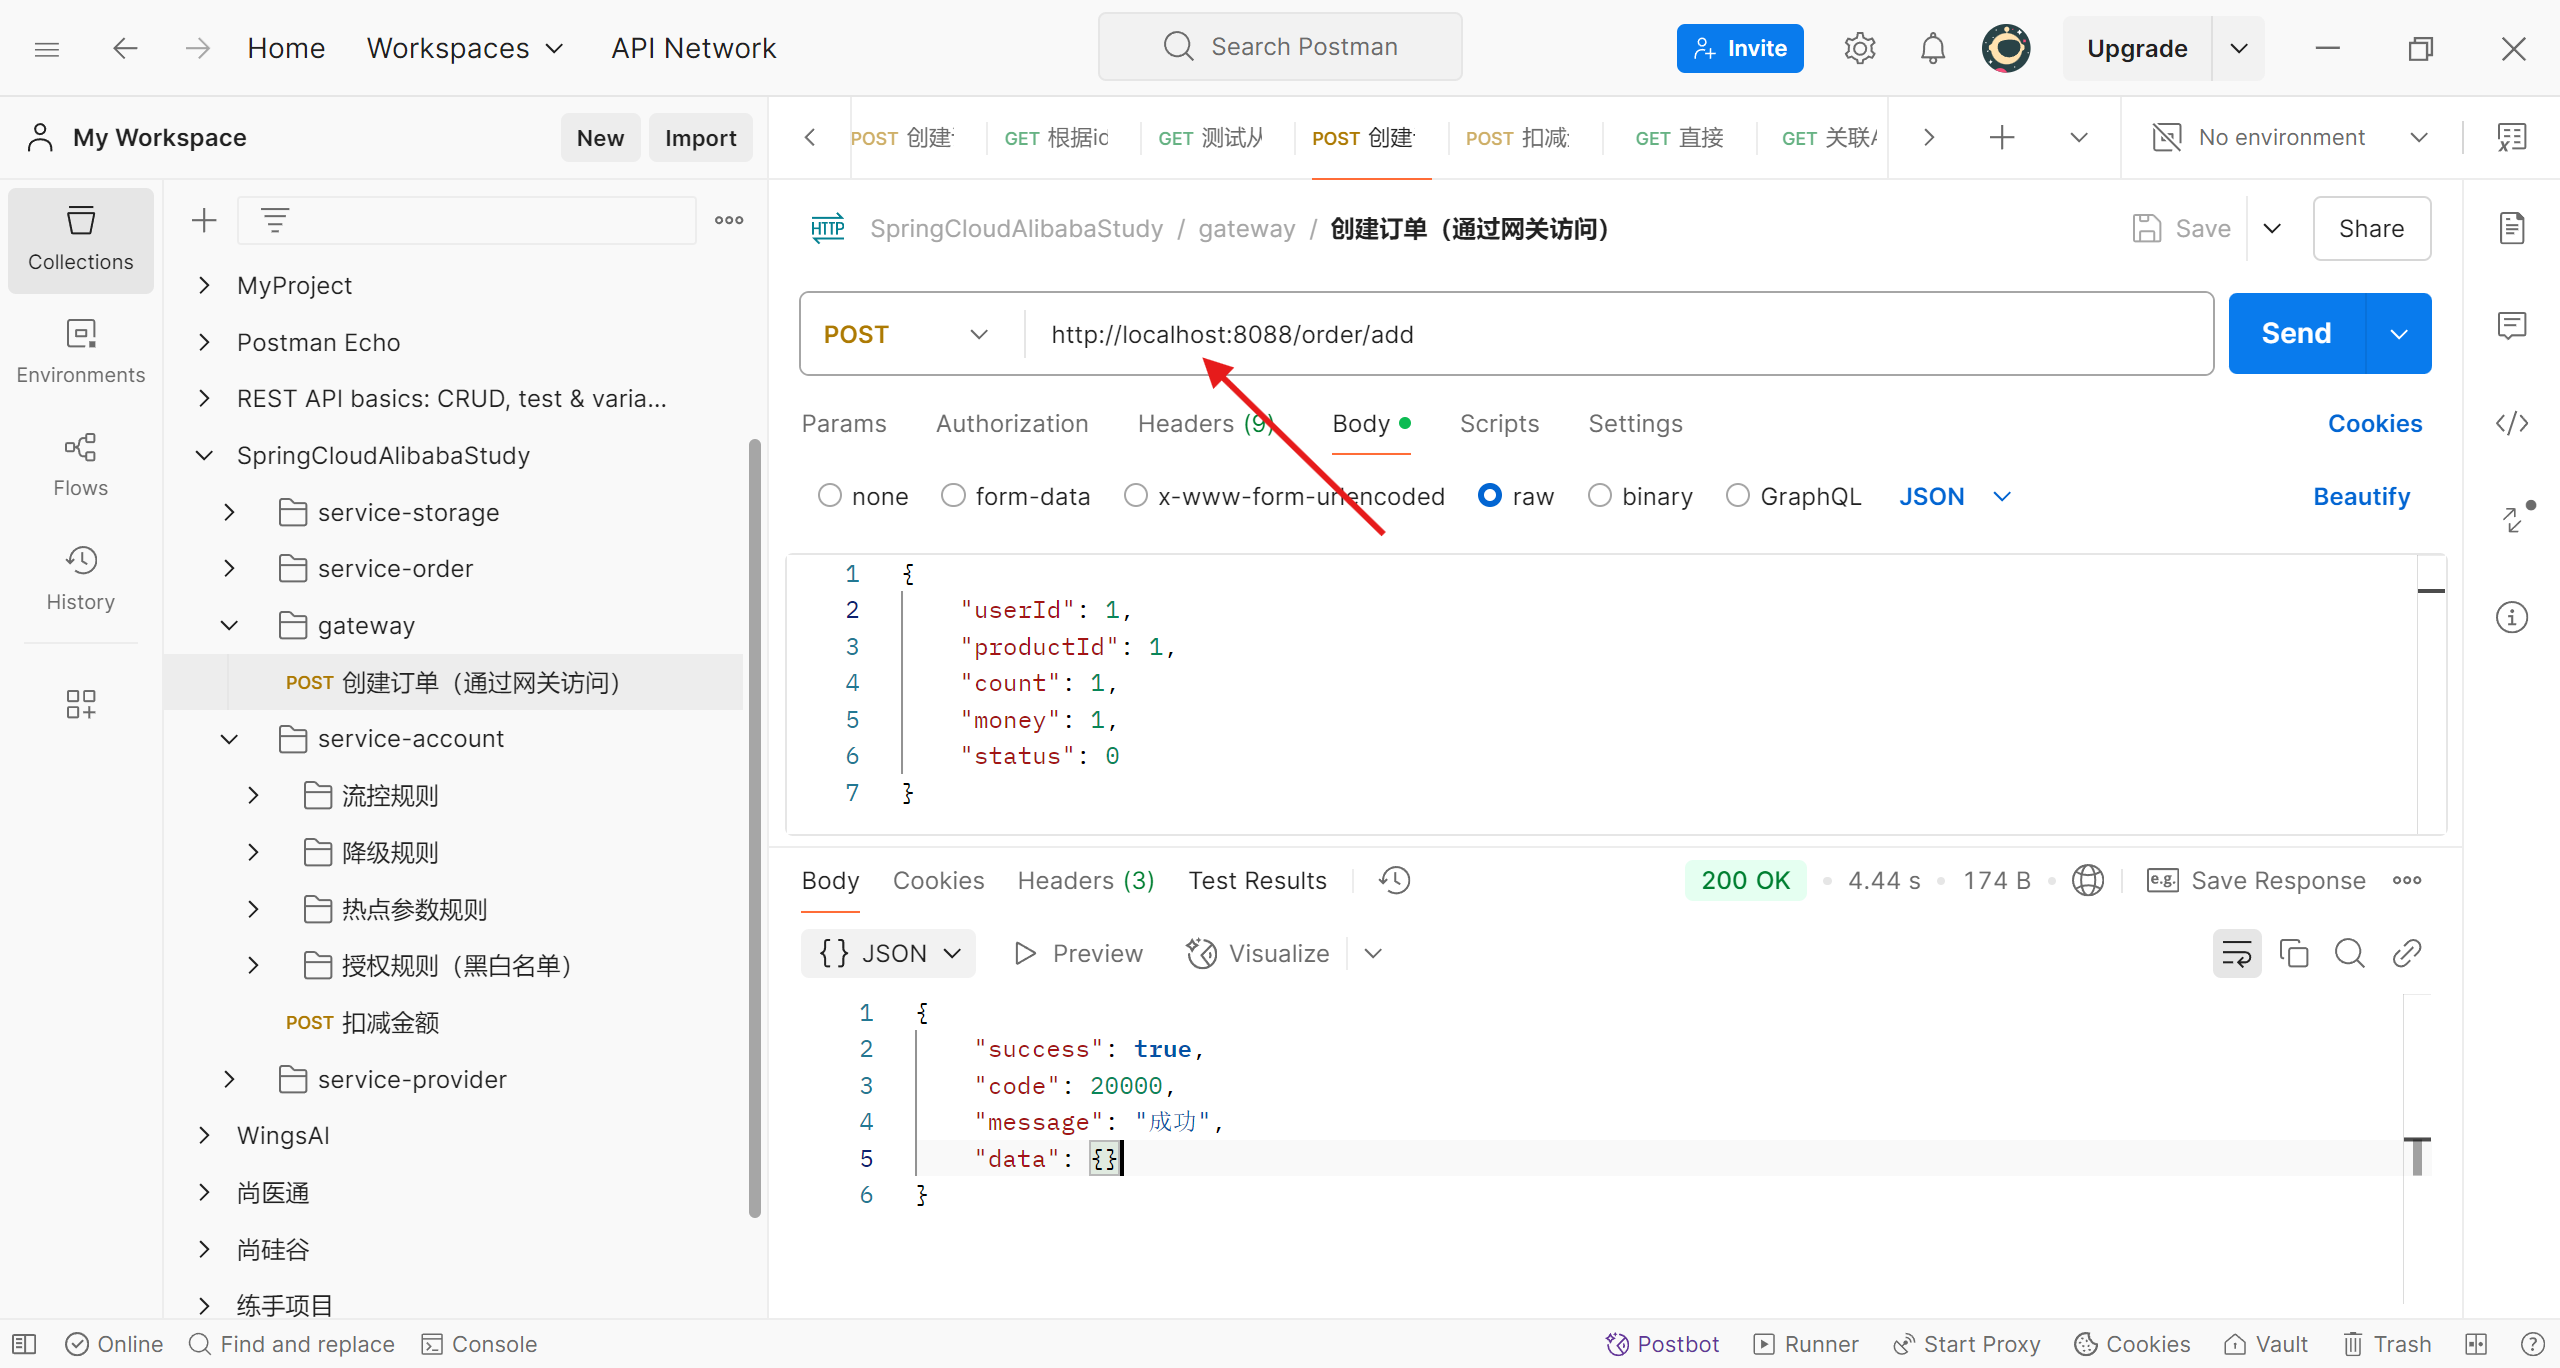
Task: Search the response with magnifier icon
Action: [2349, 953]
